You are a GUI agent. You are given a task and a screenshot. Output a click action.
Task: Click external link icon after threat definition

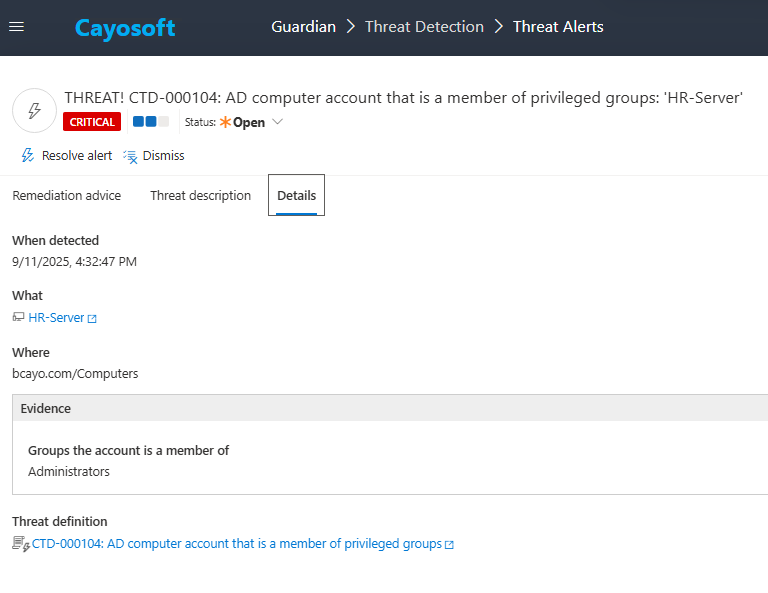pos(449,545)
